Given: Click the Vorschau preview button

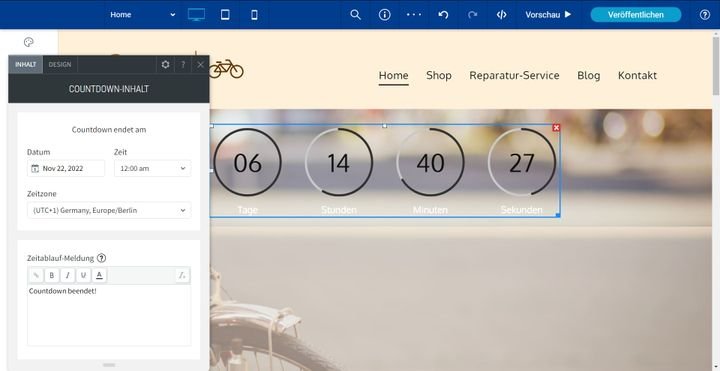Looking at the screenshot, I should click(x=548, y=15).
